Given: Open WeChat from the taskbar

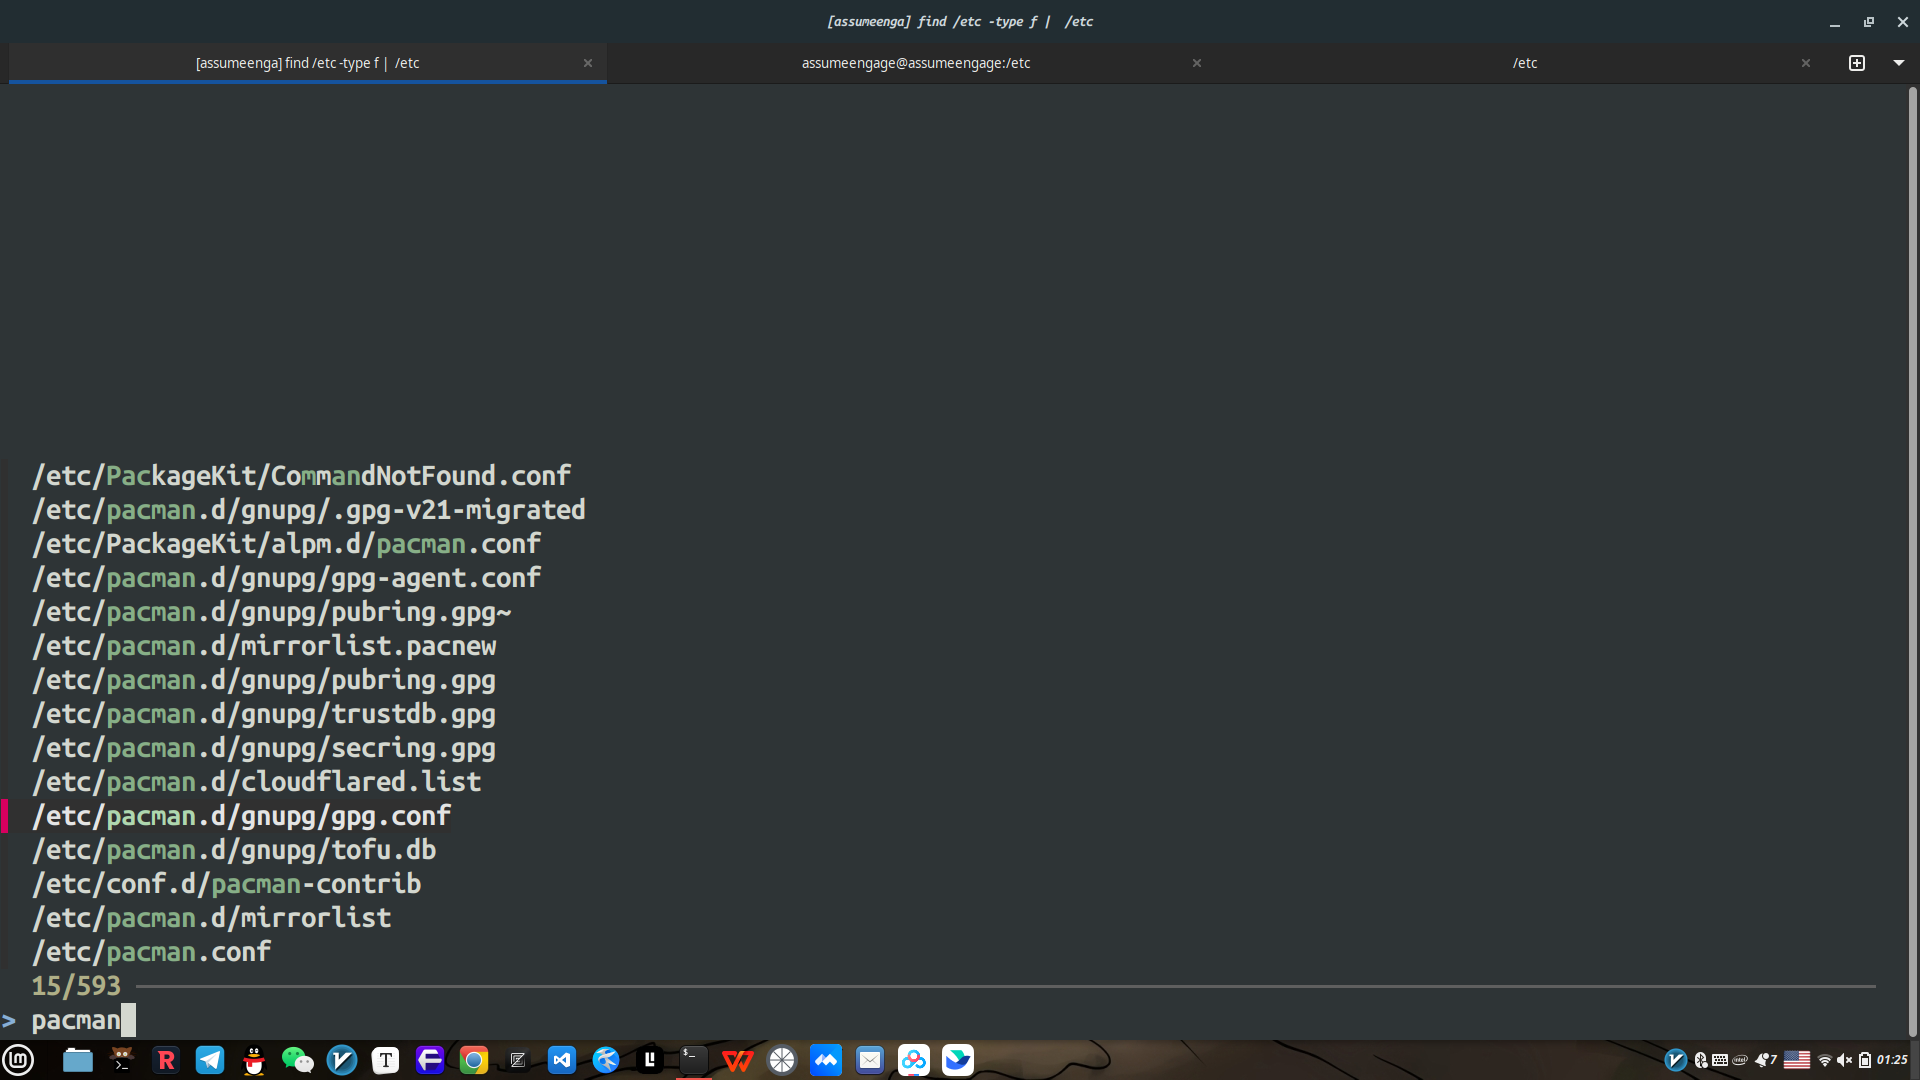Looking at the screenshot, I should coord(297,1060).
